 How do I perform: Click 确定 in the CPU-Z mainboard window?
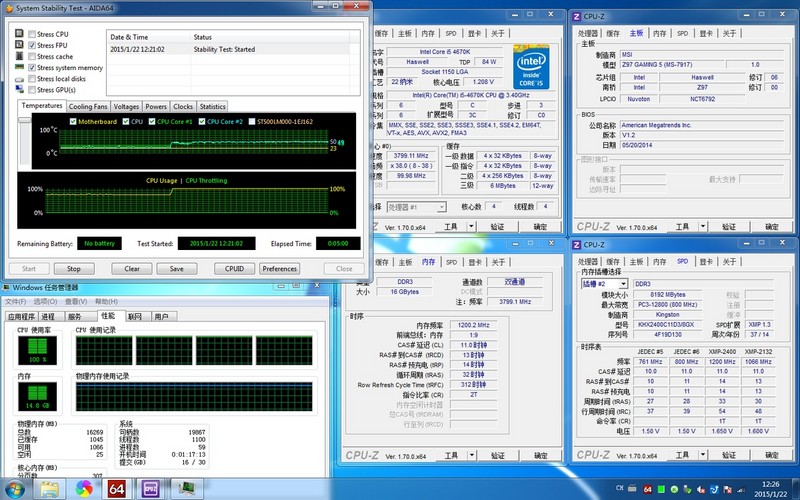[x=771, y=227]
